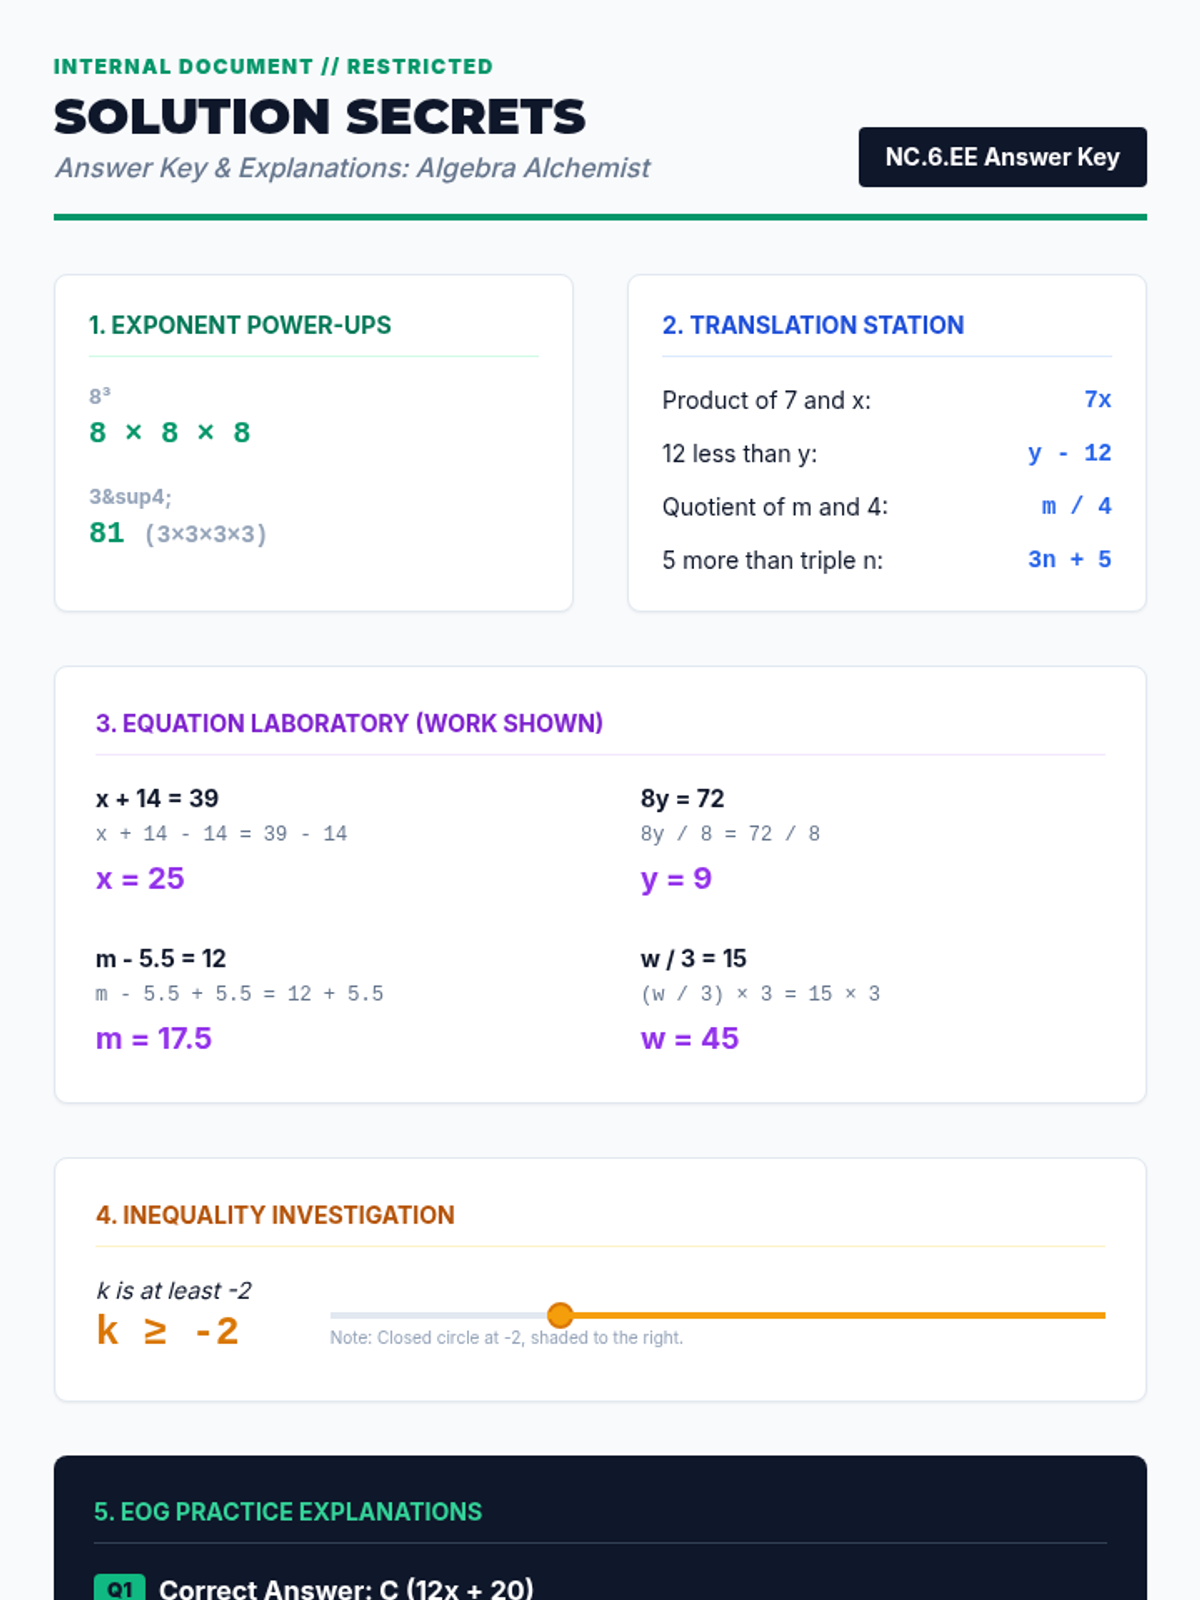Click the Internal Document Restricted label
Screen dimensions: 1200x1600
click(273, 67)
